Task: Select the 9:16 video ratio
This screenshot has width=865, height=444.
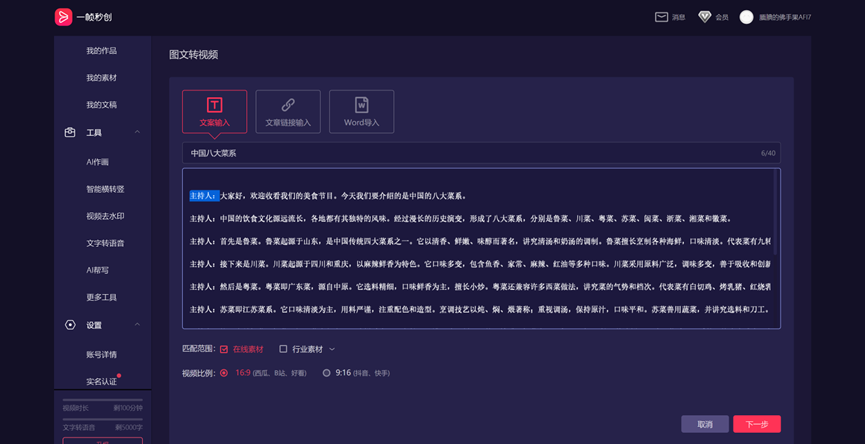Action: click(326, 373)
